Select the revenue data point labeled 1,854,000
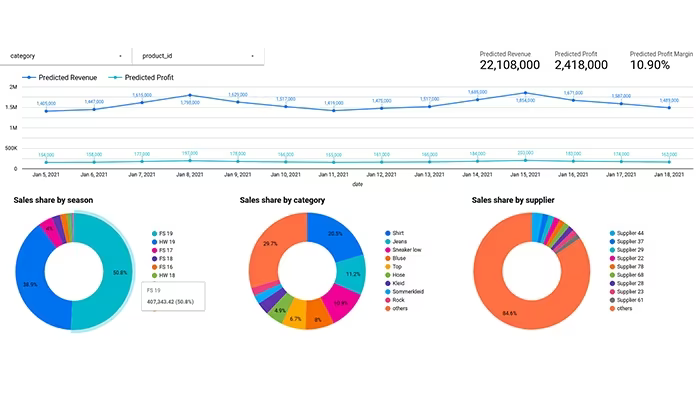 (525, 93)
